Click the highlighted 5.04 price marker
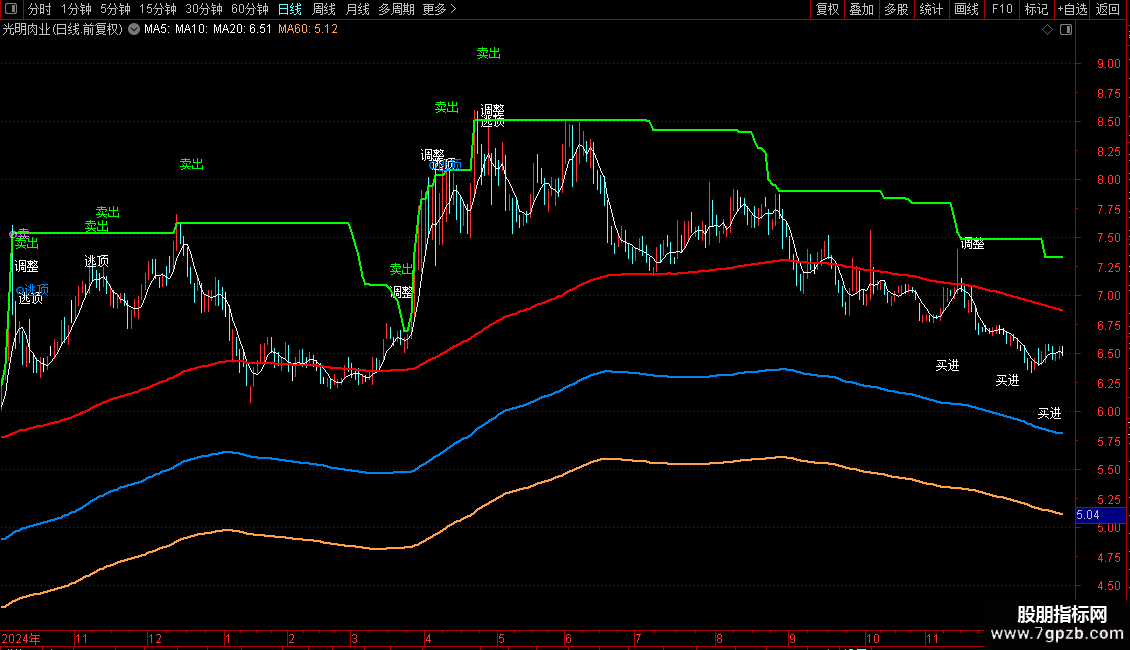This screenshot has width=1130, height=650. coord(1100,515)
